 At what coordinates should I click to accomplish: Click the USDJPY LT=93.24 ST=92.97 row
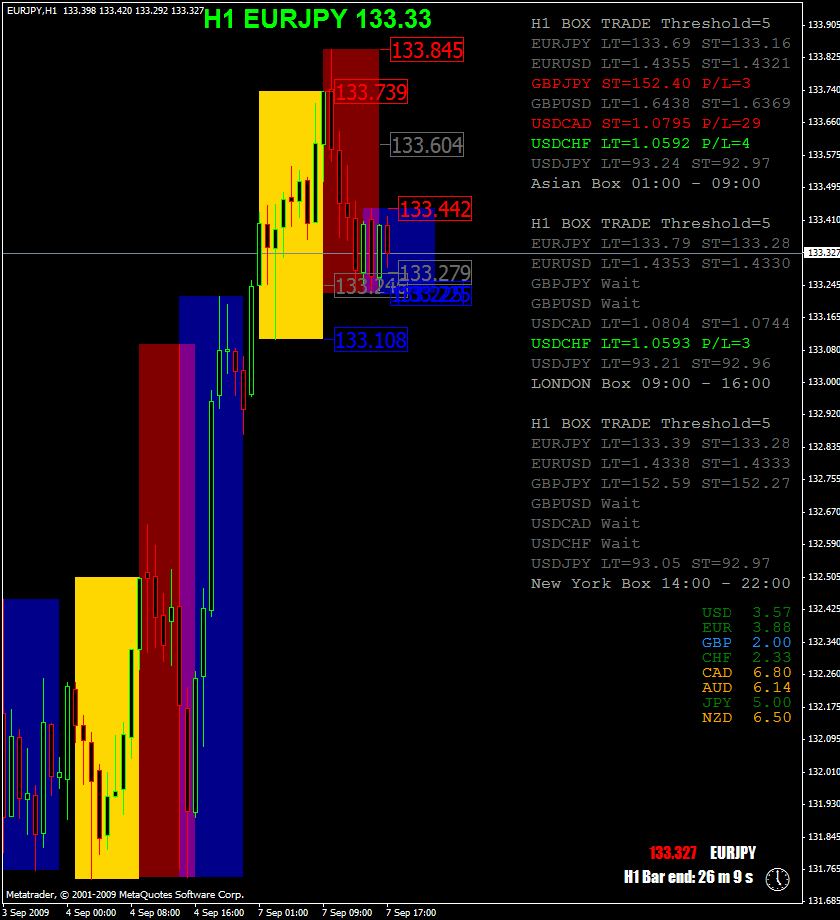coord(651,163)
